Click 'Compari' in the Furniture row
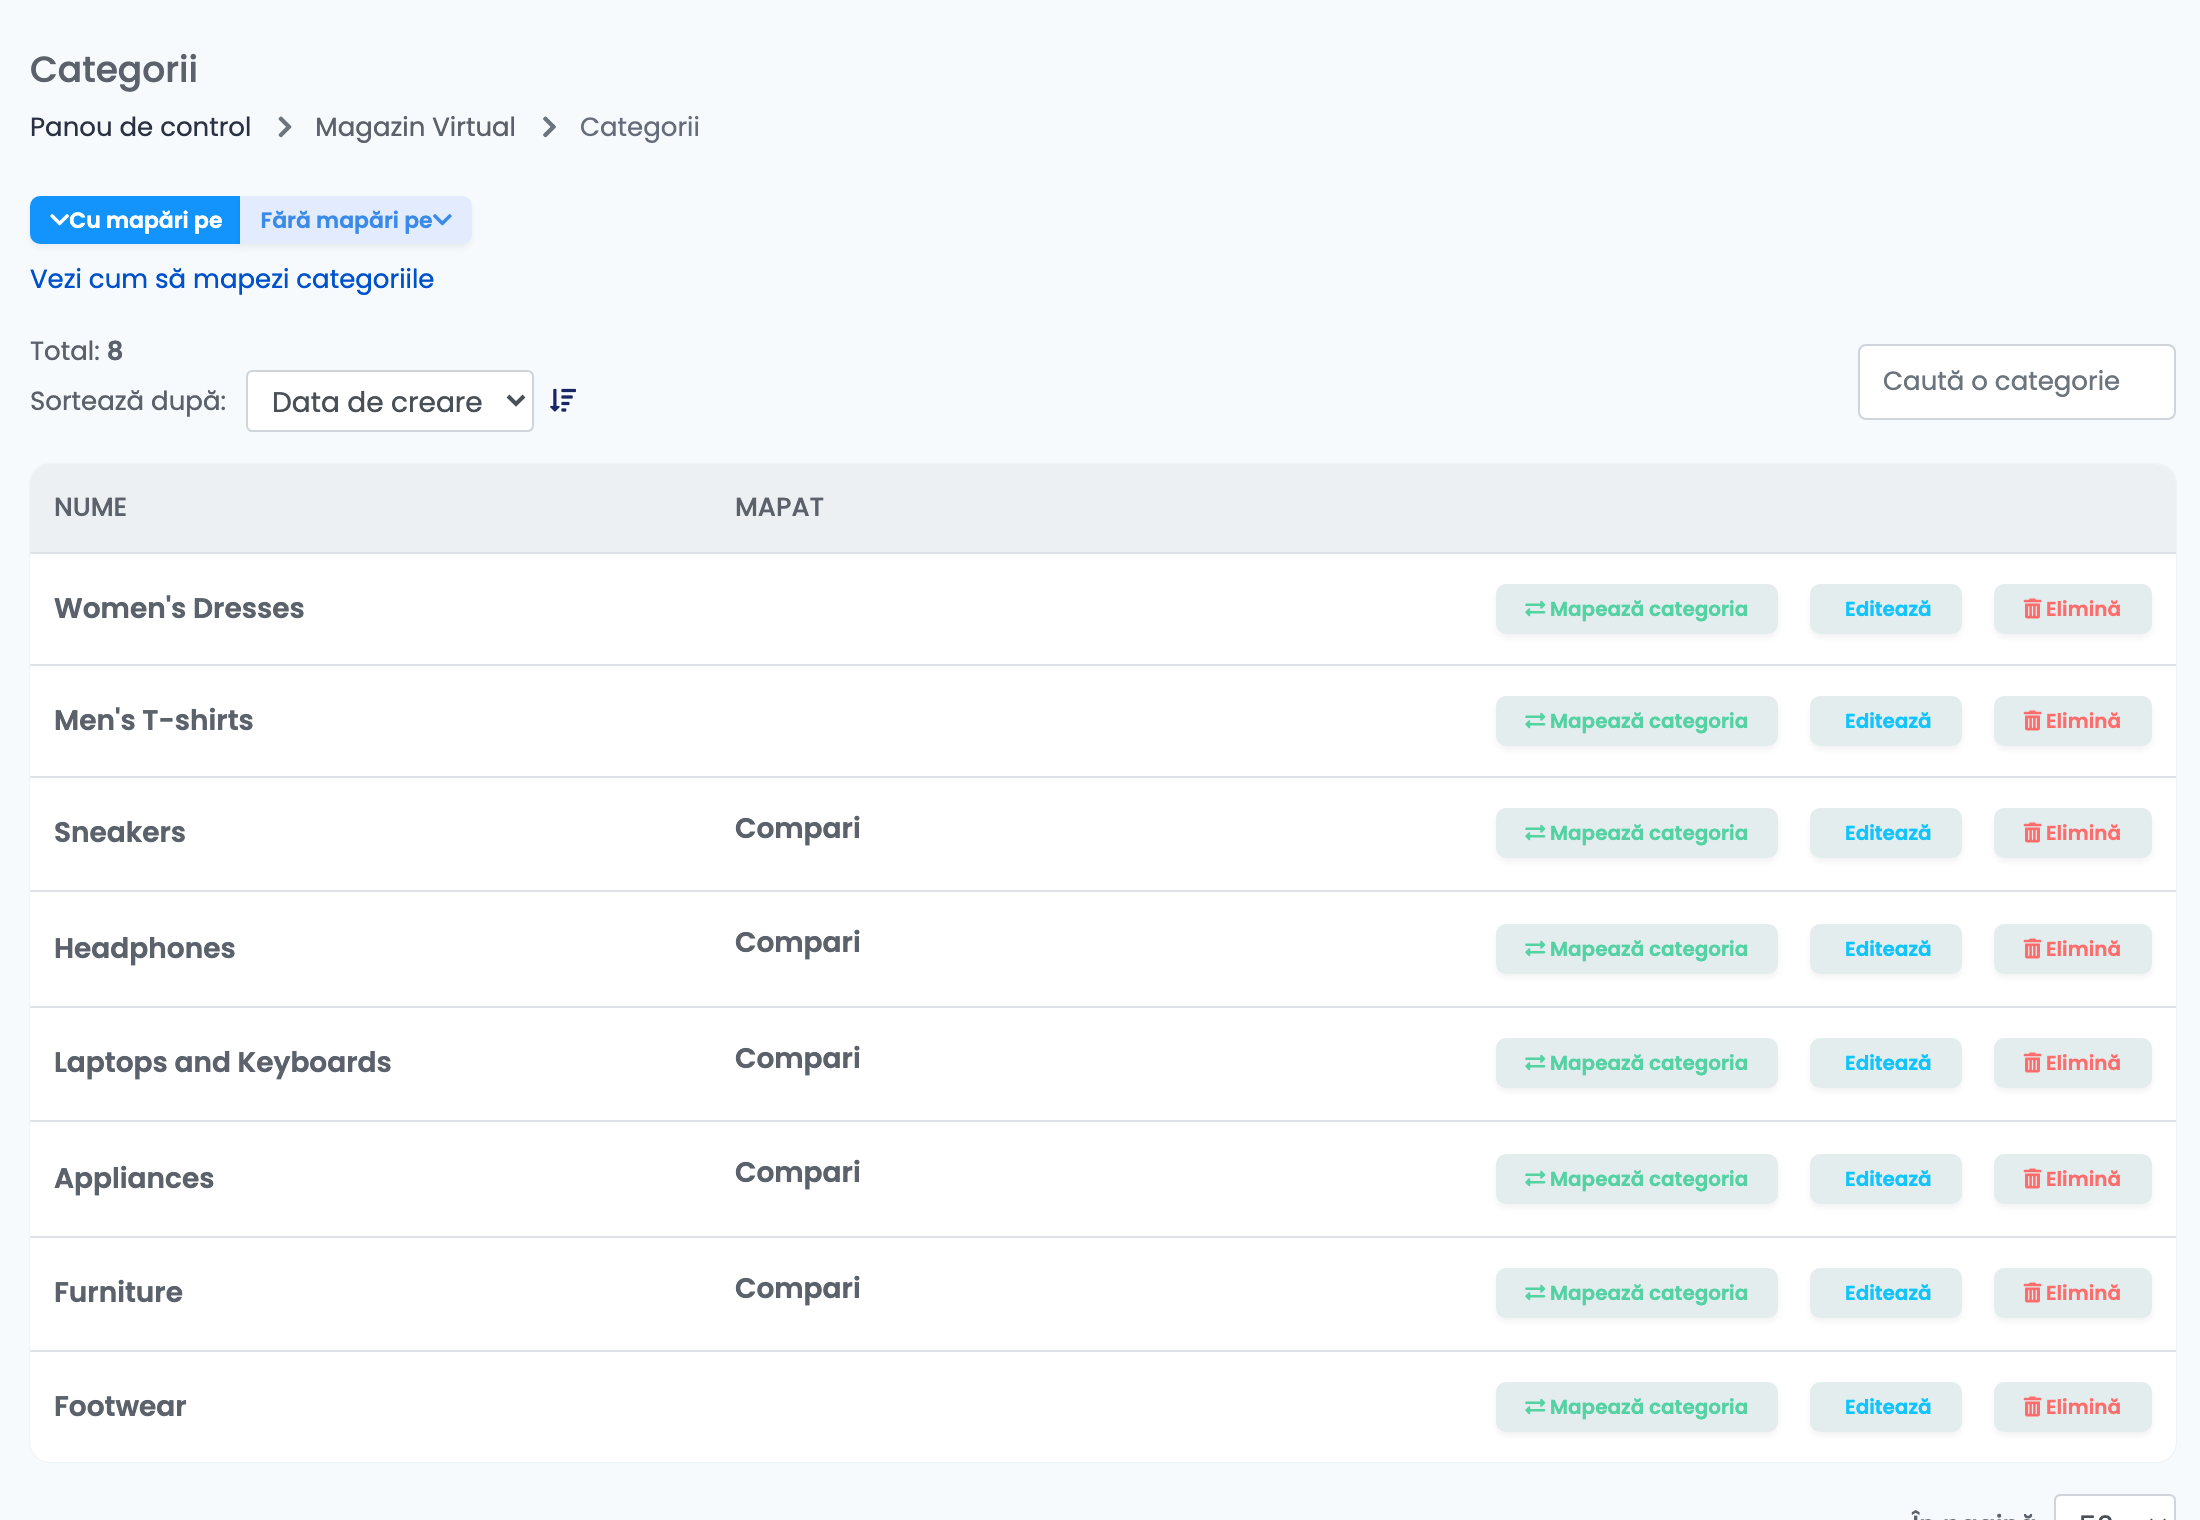Viewport: 2200px width, 1520px height. click(x=798, y=1289)
